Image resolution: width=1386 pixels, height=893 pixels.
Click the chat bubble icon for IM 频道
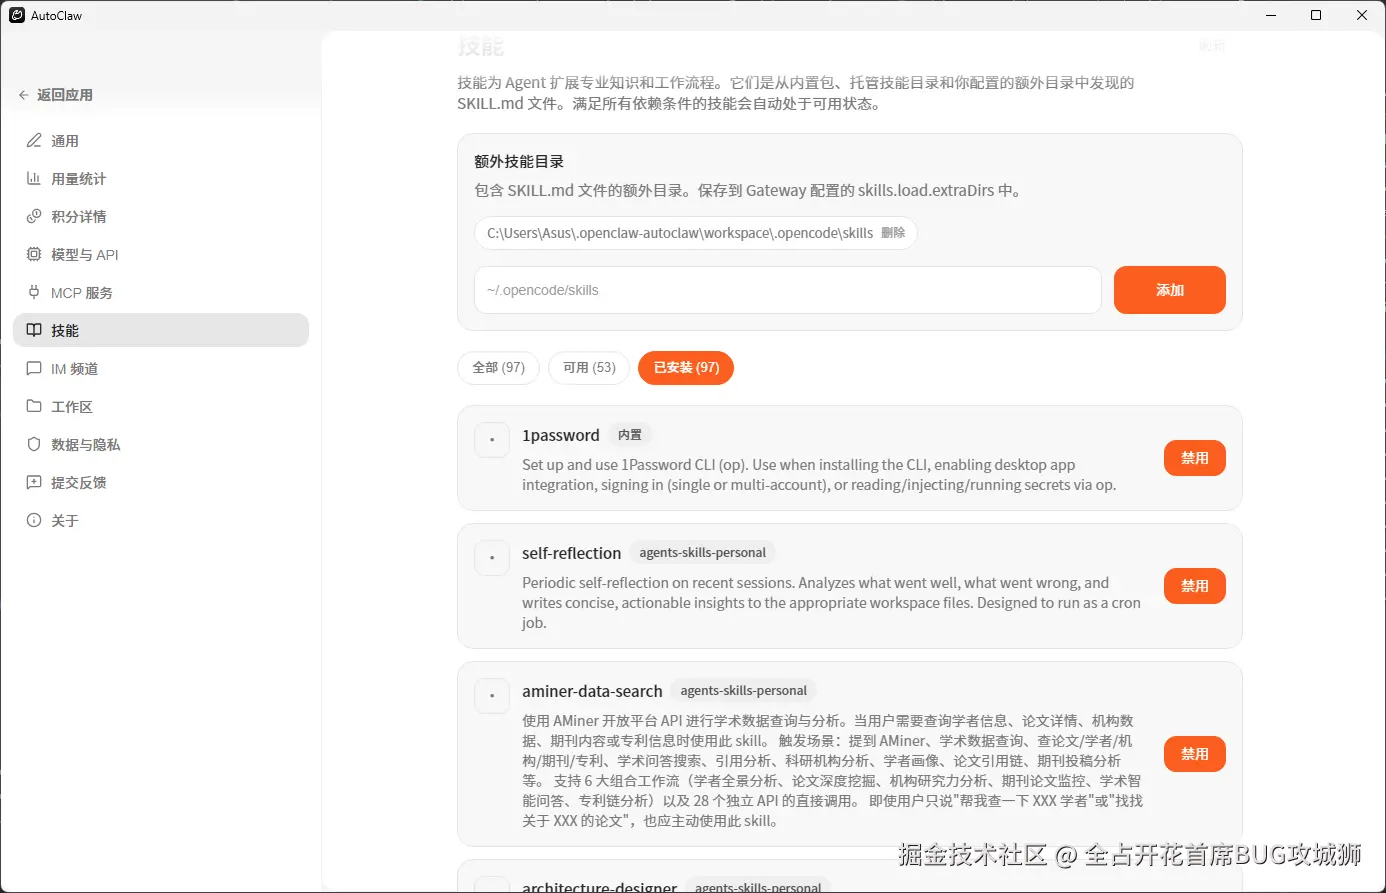(34, 369)
